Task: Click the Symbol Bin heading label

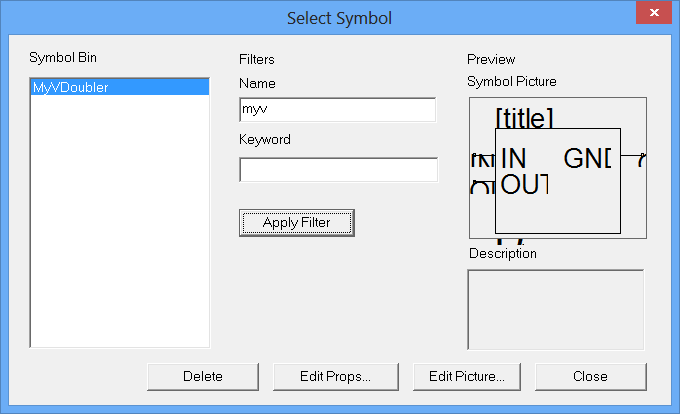Action: [62, 55]
